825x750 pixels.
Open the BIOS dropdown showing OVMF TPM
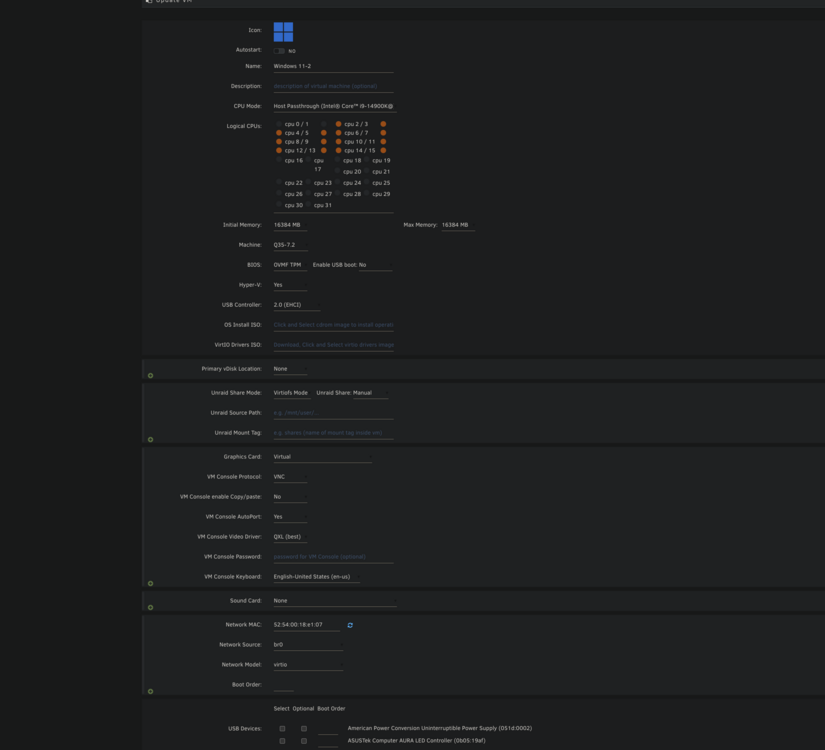click(x=290, y=265)
